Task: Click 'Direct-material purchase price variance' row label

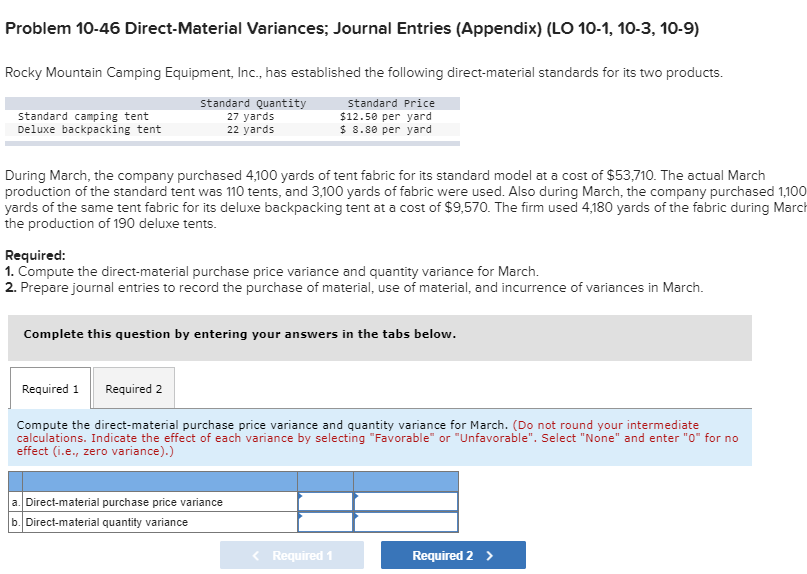Action: pyautogui.click(x=124, y=502)
